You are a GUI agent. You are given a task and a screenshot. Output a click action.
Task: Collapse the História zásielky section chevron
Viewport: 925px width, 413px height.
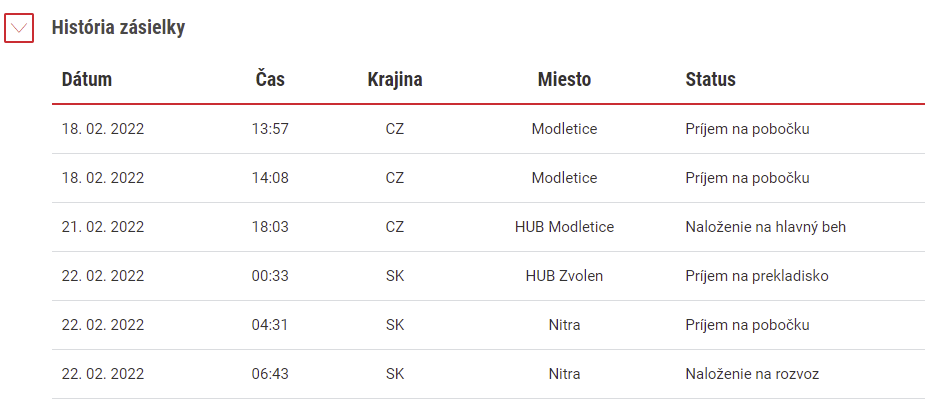[19, 28]
